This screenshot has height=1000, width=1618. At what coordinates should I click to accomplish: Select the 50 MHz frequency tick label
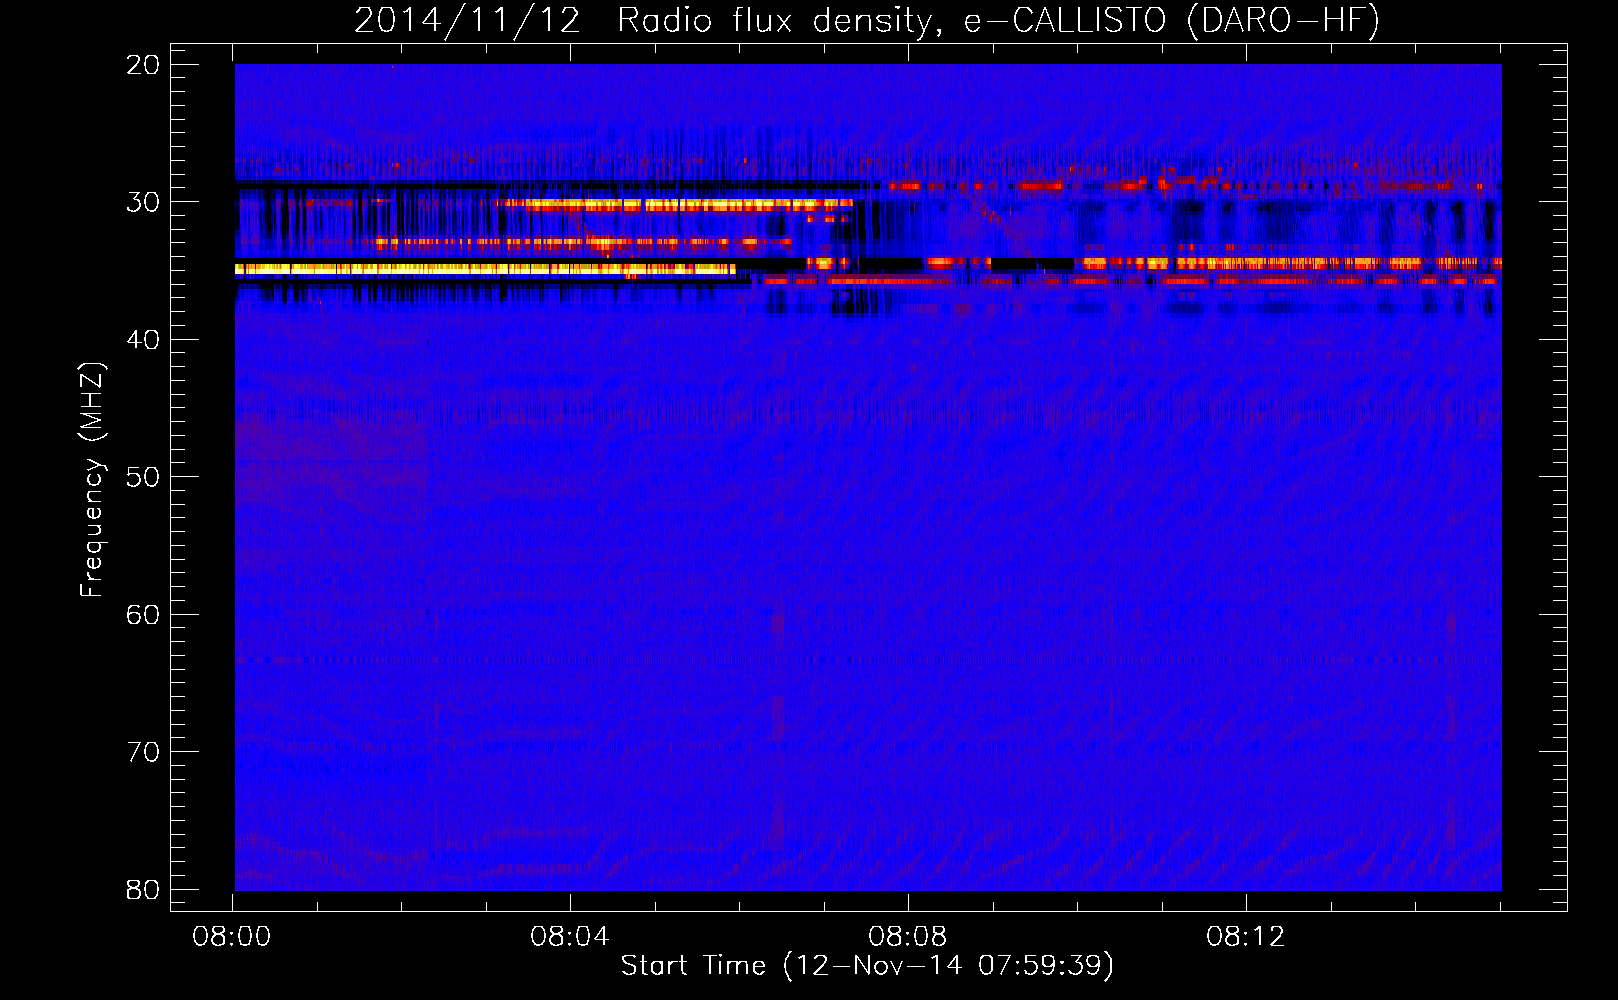(x=144, y=477)
